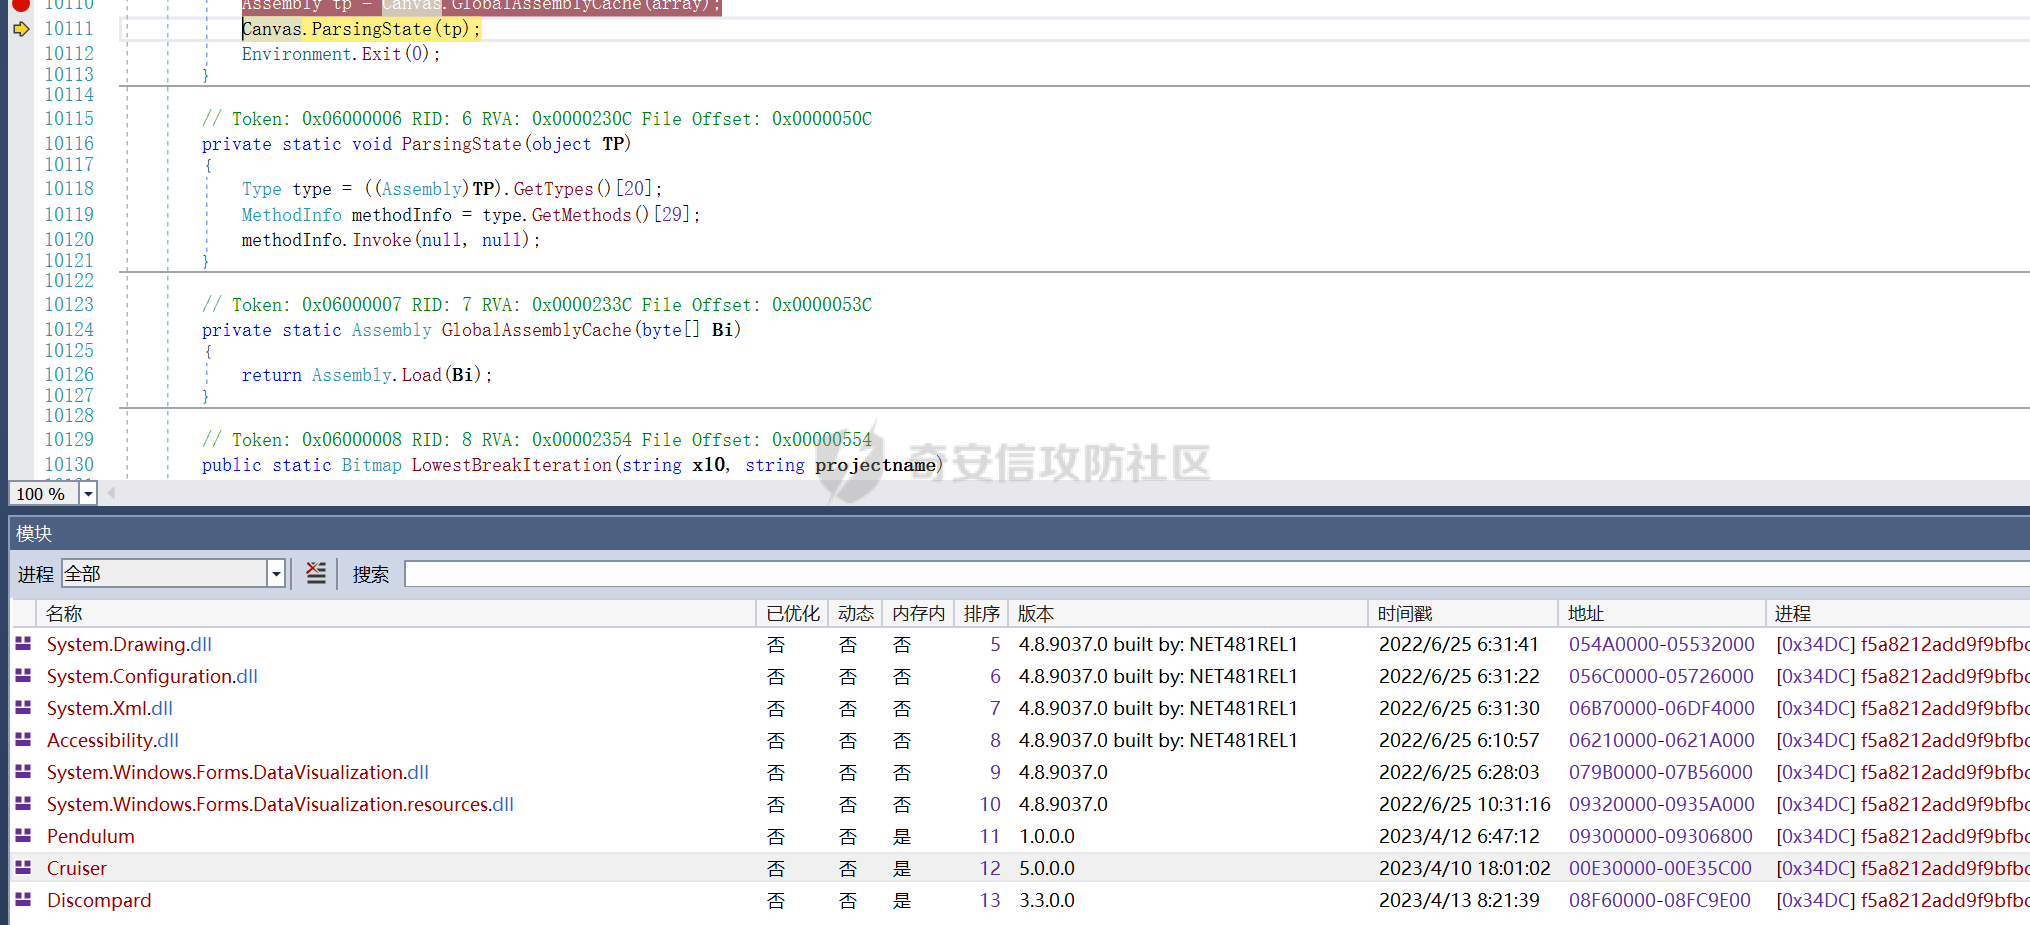Toggle the breakpoint dot at line 10110
This screenshot has width=2030, height=925.
click(21, 5)
